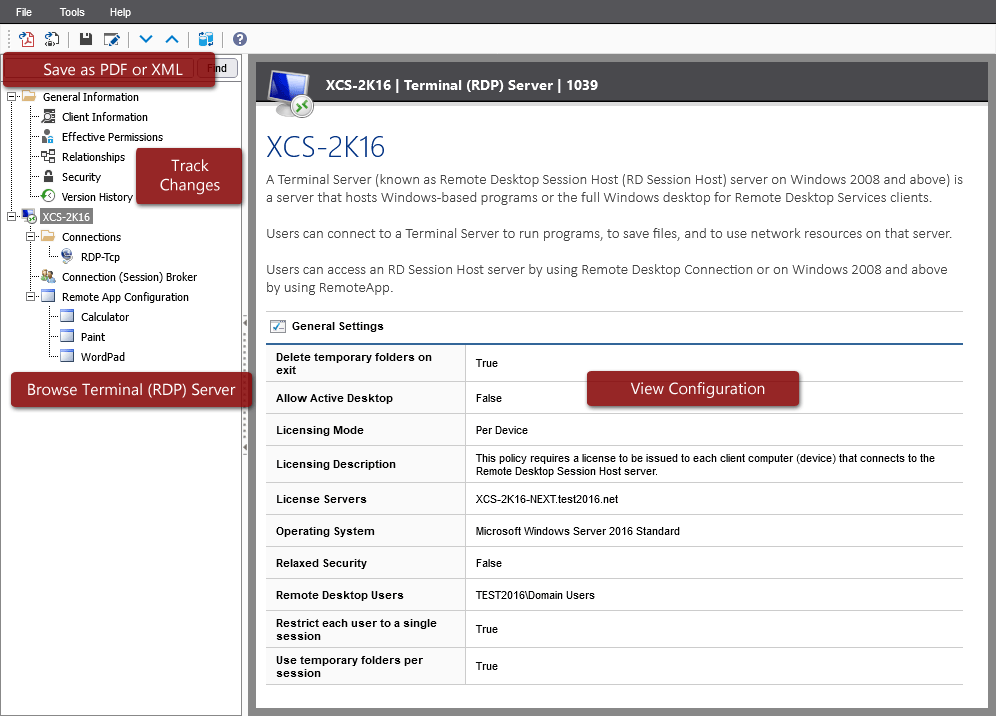
Task: Click the Find button
Action: click(218, 68)
